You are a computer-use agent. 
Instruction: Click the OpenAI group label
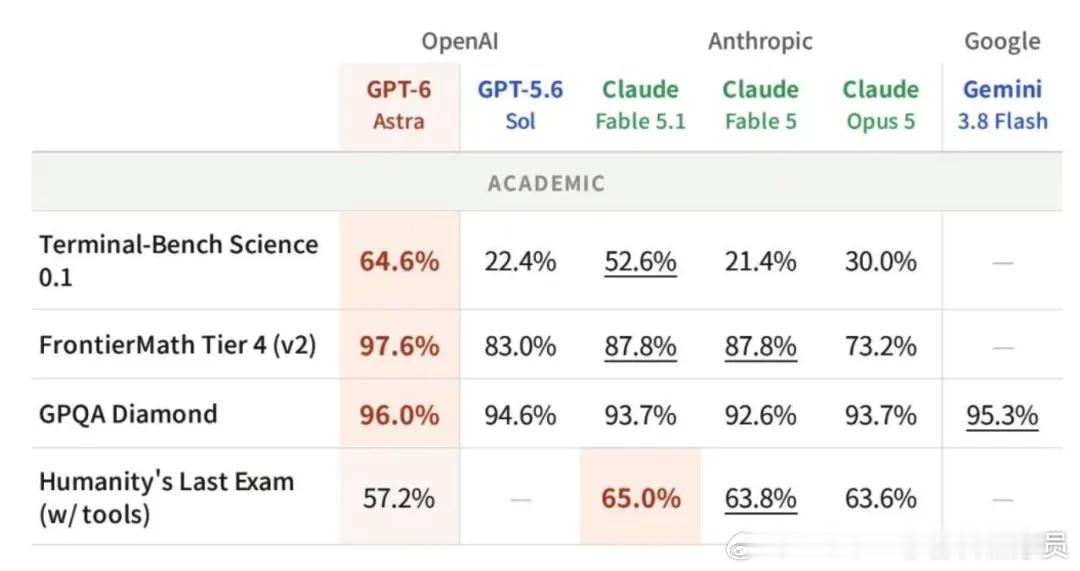[459, 41]
